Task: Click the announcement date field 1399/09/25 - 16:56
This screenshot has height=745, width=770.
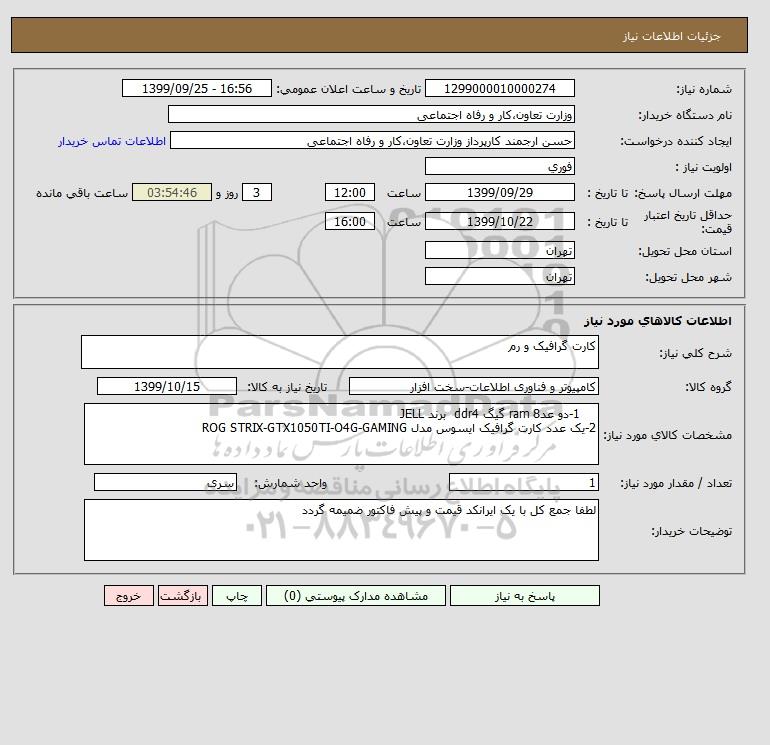Action: coord(196,88)
